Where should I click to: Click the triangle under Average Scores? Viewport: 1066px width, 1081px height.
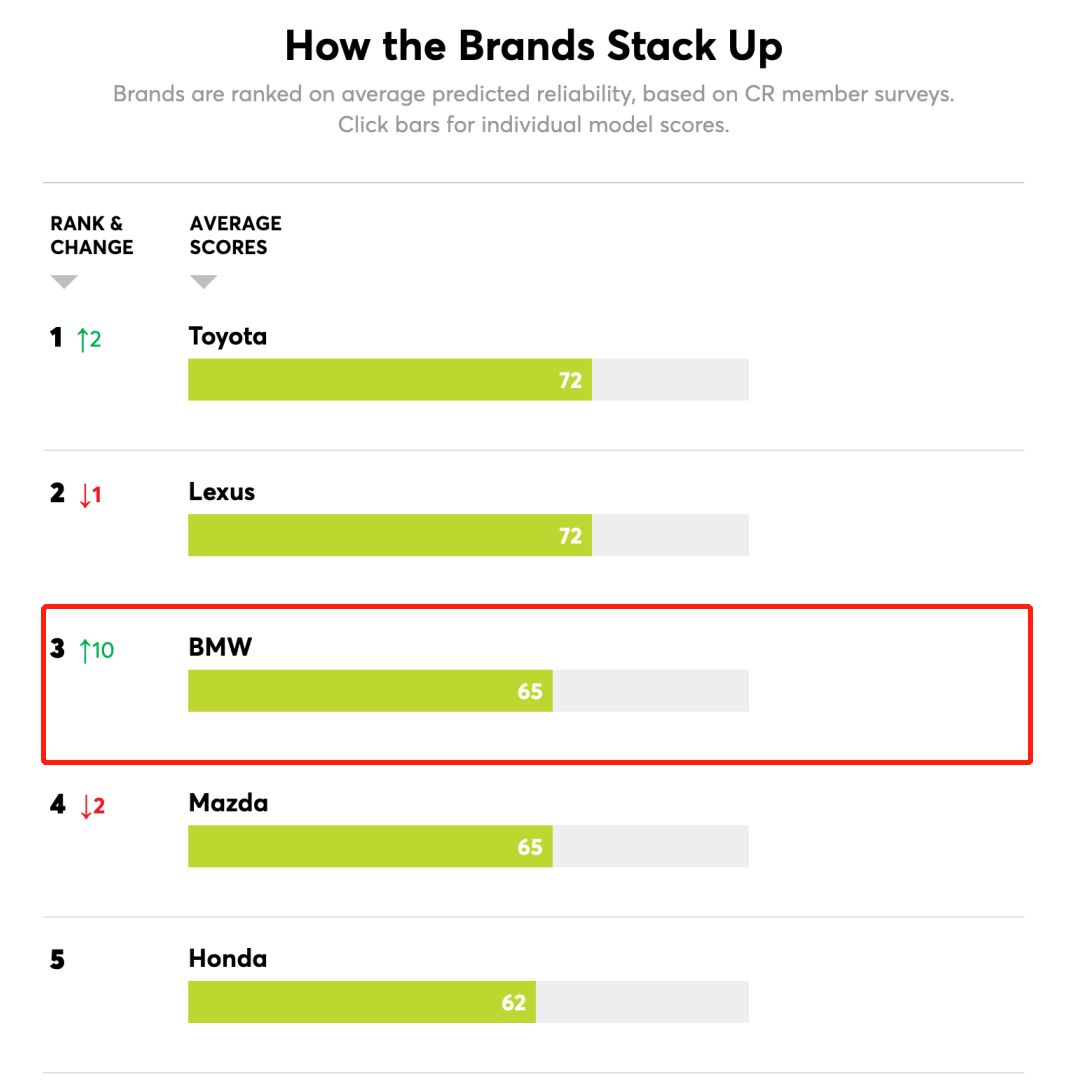coord(203,283)
